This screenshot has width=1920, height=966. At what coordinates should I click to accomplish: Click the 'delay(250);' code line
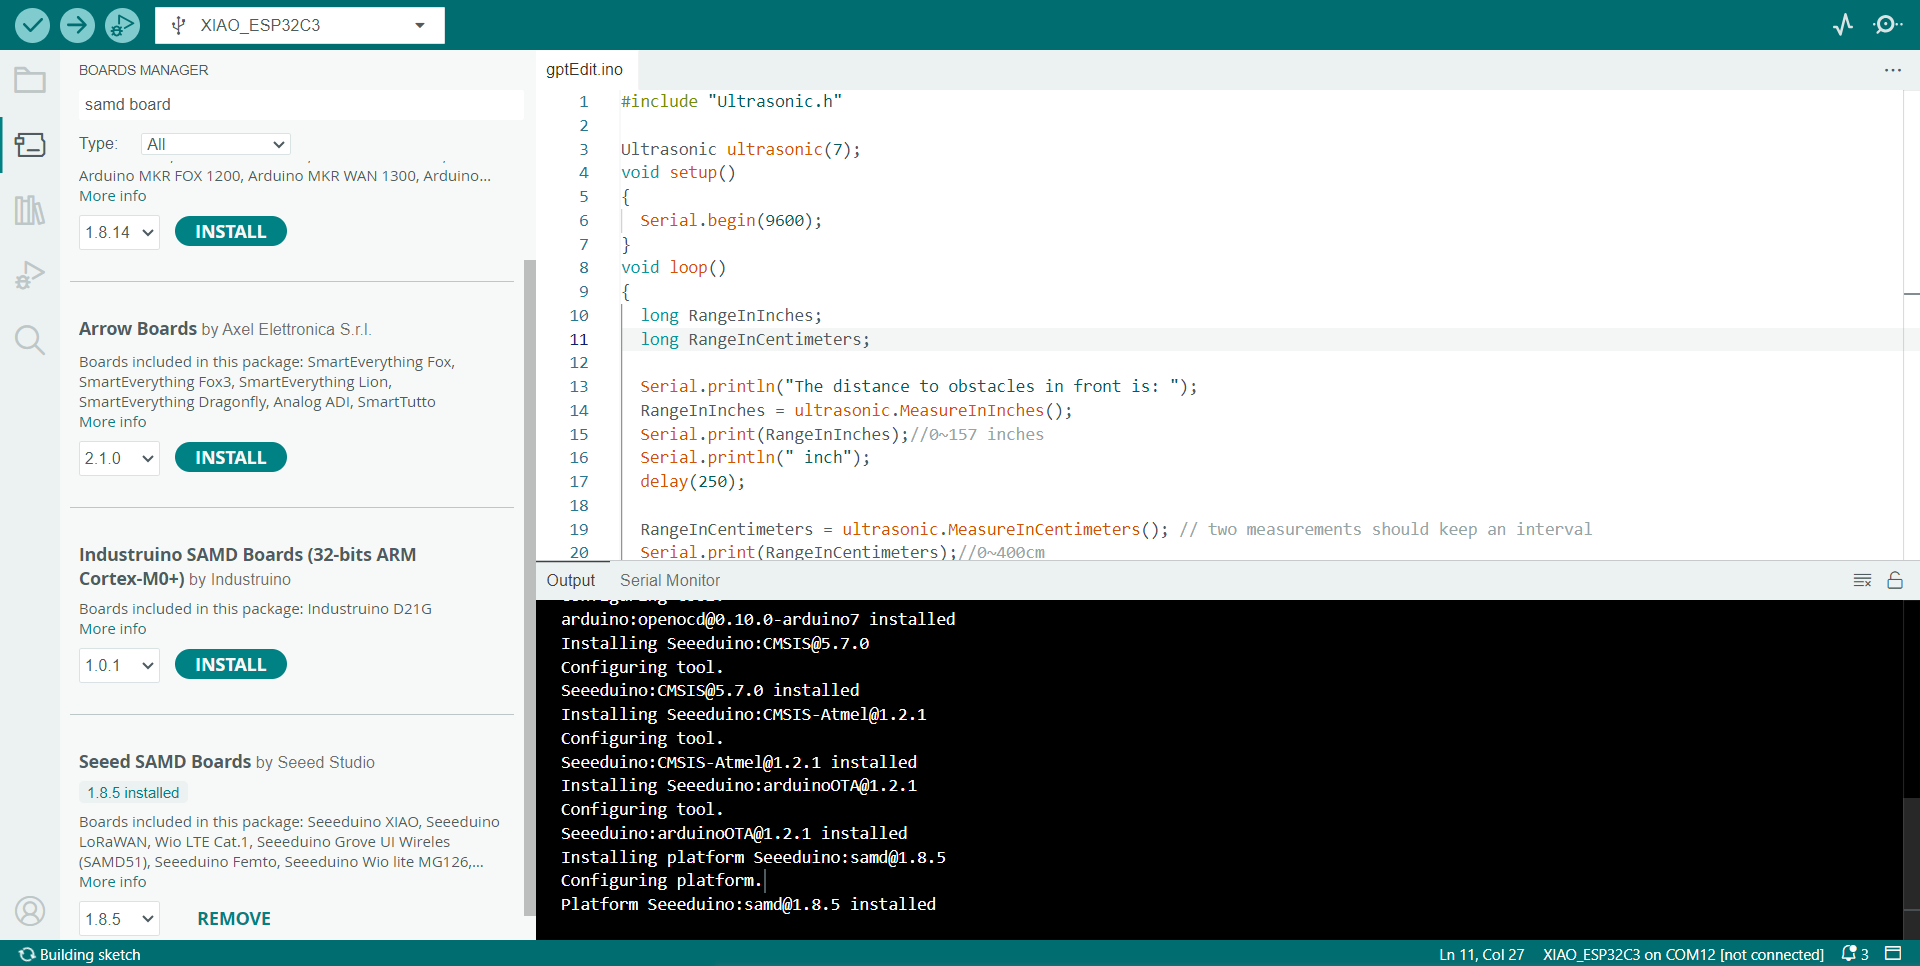[692, 481]
